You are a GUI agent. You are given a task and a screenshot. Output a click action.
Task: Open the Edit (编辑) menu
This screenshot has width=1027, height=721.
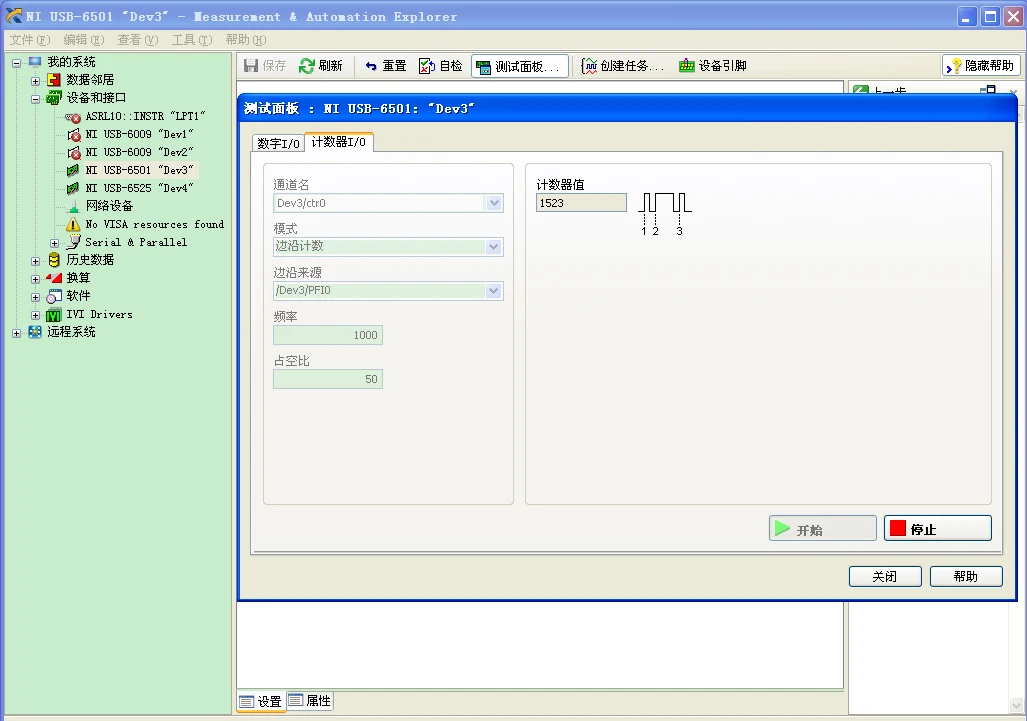84,40
